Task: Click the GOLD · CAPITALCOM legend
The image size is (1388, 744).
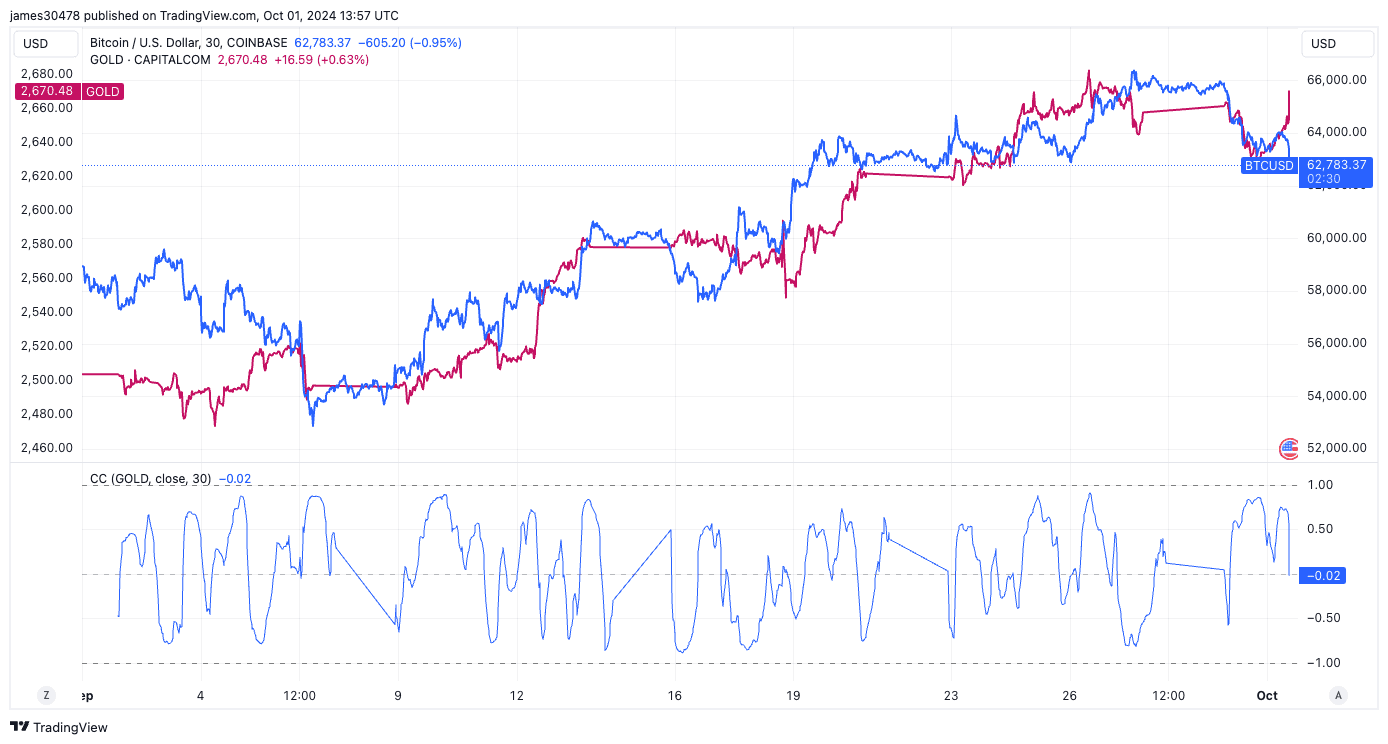Action: point(150,60)
